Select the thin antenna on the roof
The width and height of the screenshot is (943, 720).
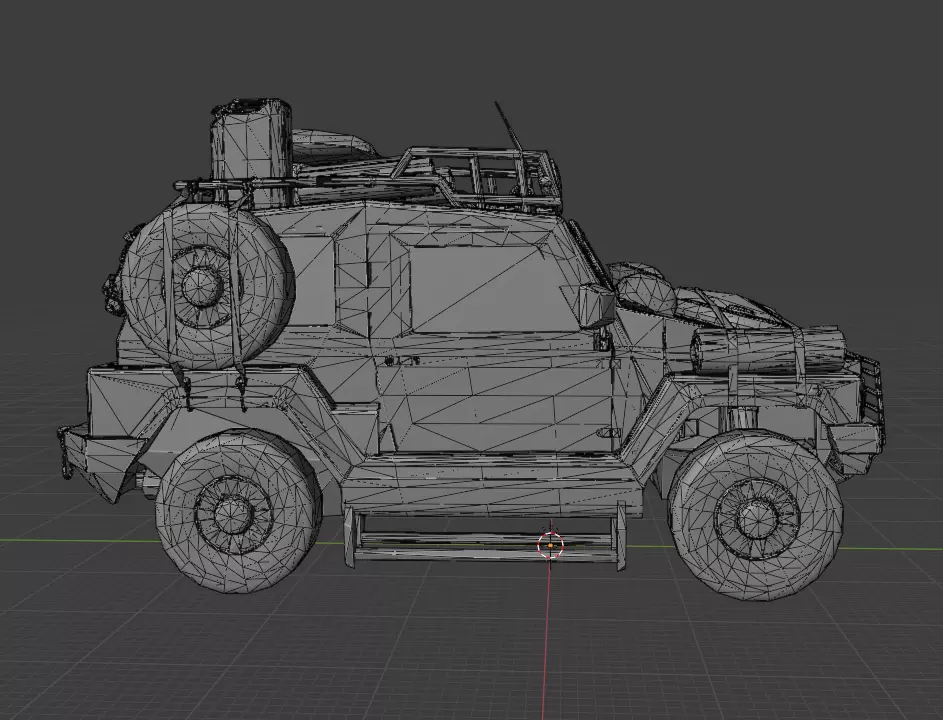tap(509, 126)
